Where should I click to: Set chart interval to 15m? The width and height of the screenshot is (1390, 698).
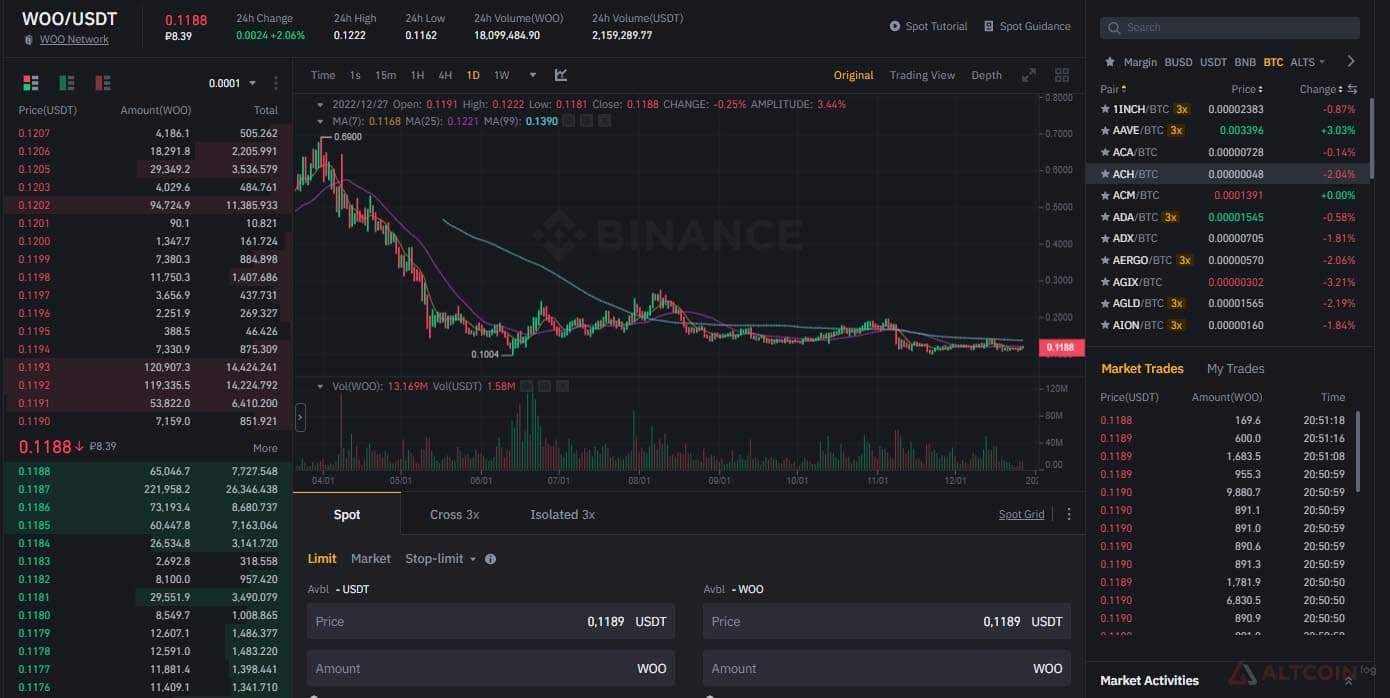[x=385, y=75]
